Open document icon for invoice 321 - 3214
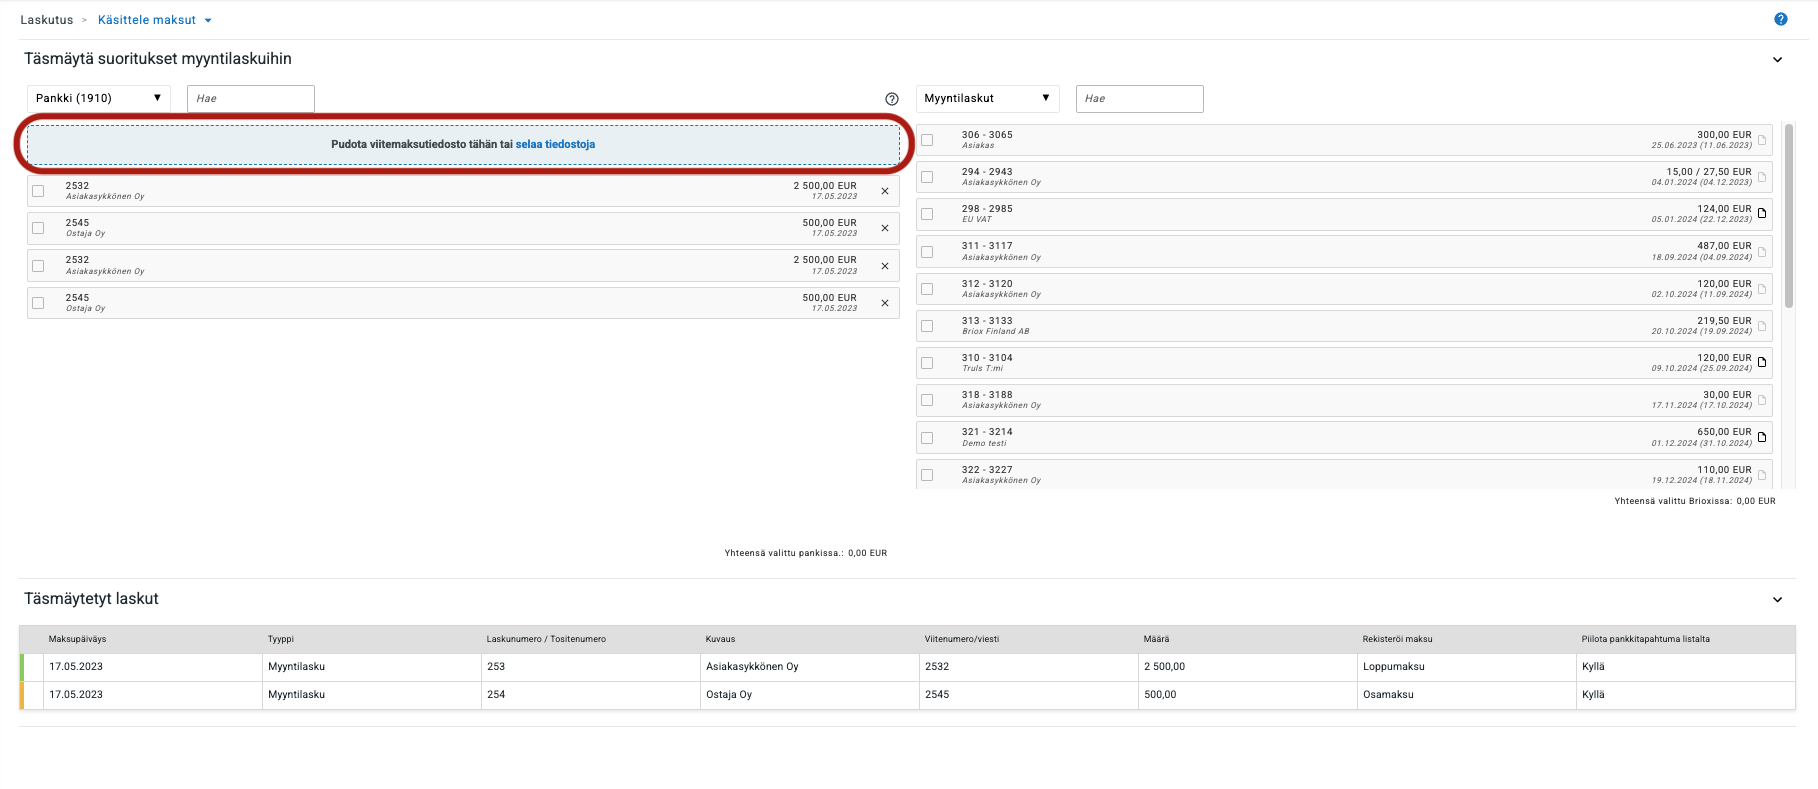Image resolution: width=1818 pixels, height=789 pixels. point(1762,437)
